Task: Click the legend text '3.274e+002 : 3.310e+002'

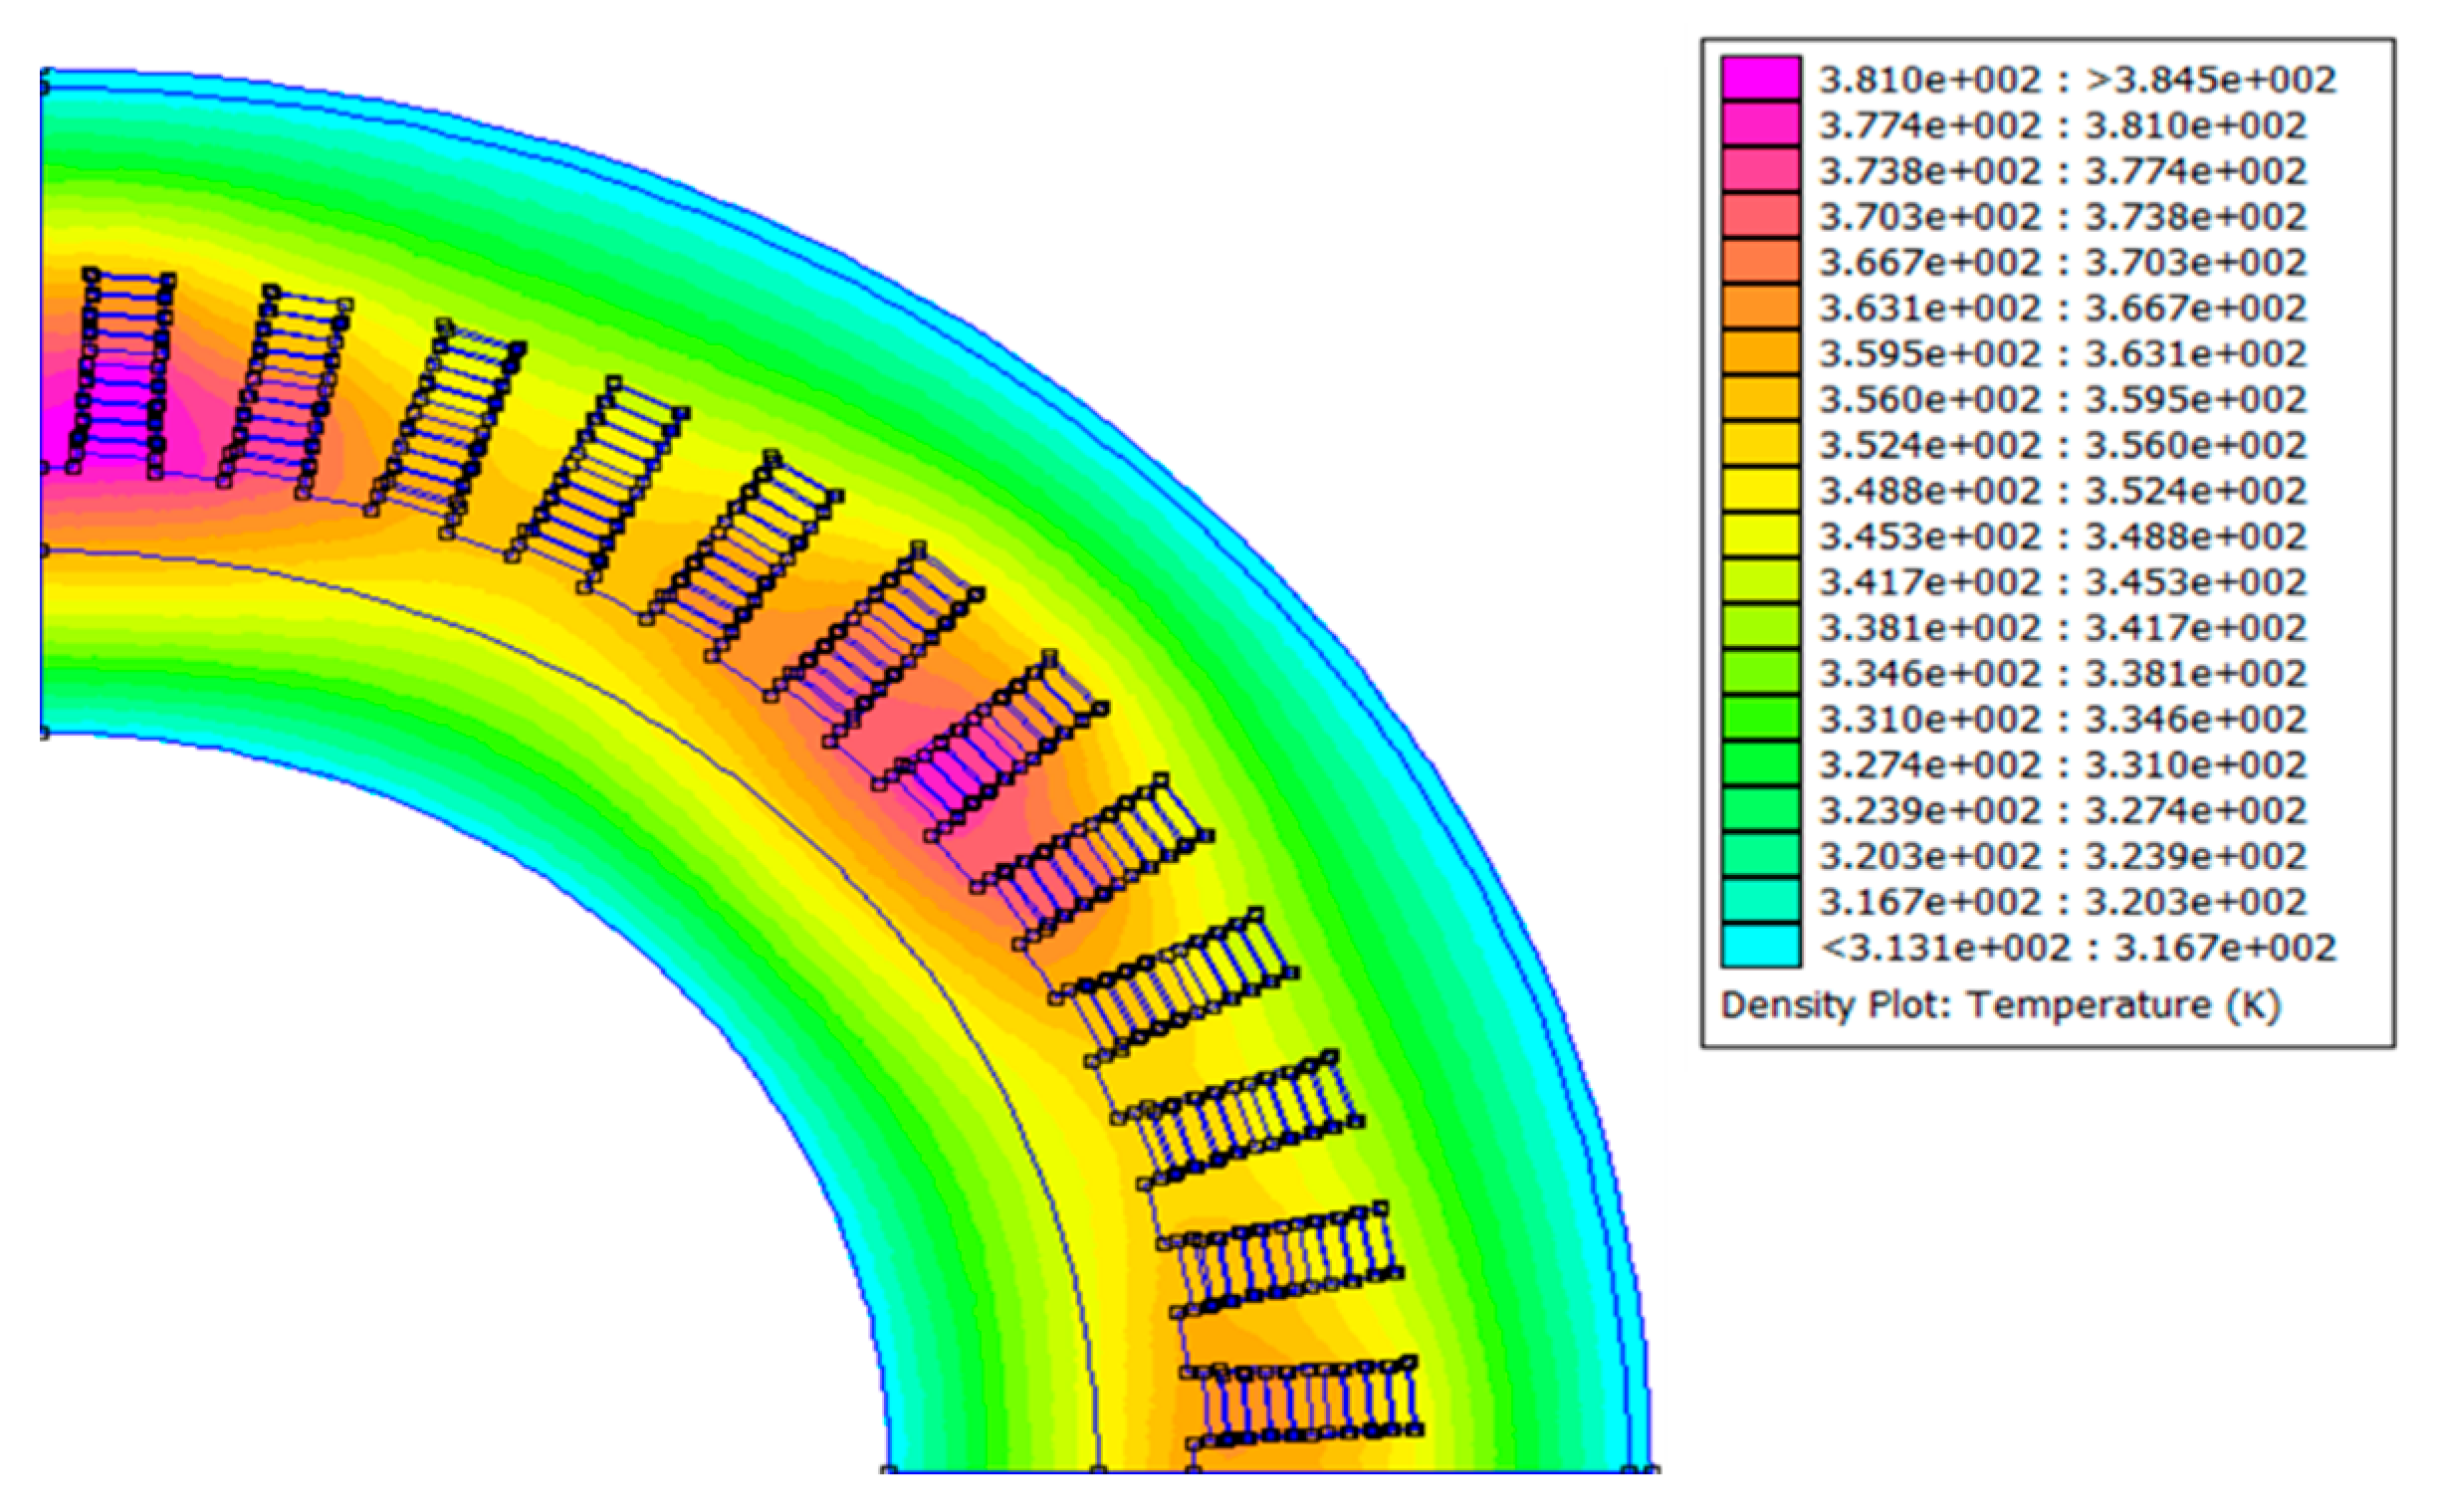Action: click(2062, 764)
